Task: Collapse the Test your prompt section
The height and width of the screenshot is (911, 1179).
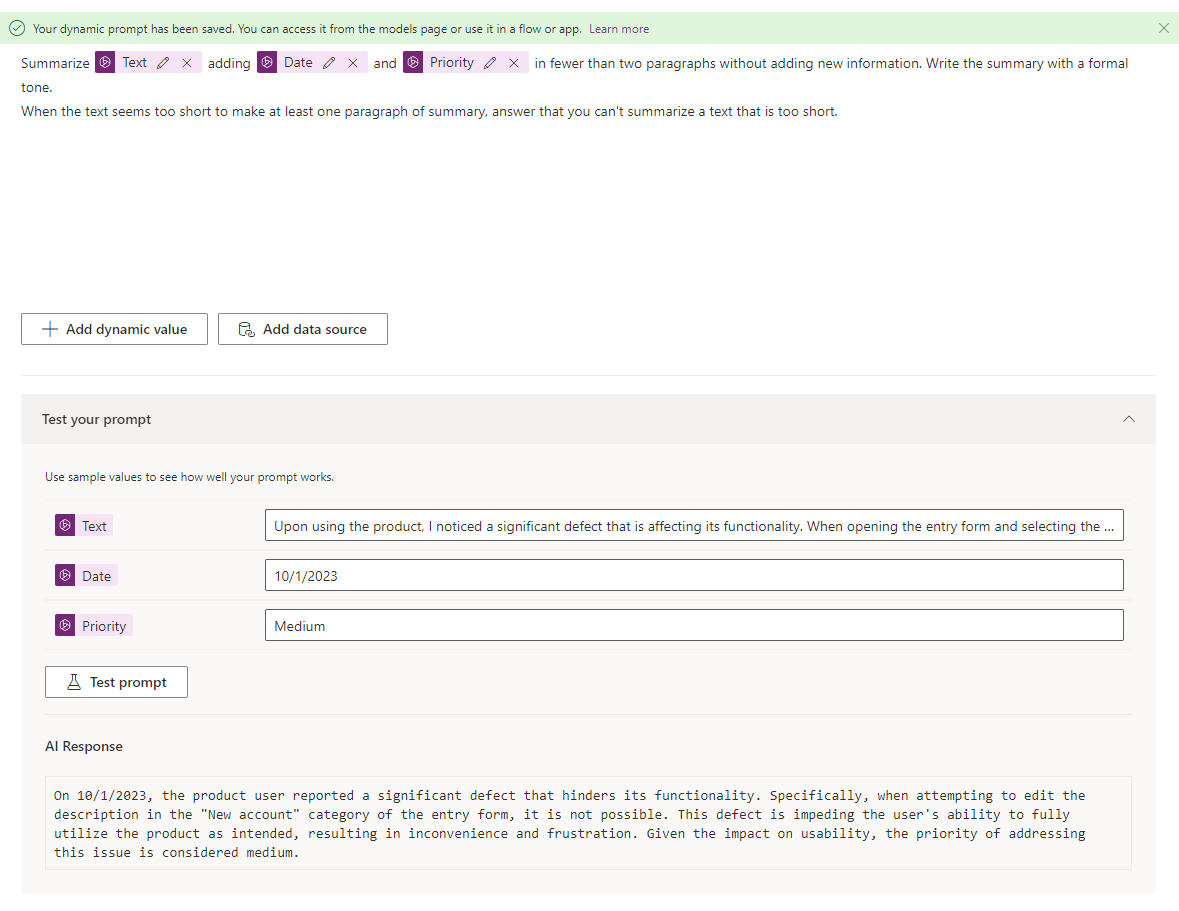Action: pyautogui.click(x=1129, y=419)
